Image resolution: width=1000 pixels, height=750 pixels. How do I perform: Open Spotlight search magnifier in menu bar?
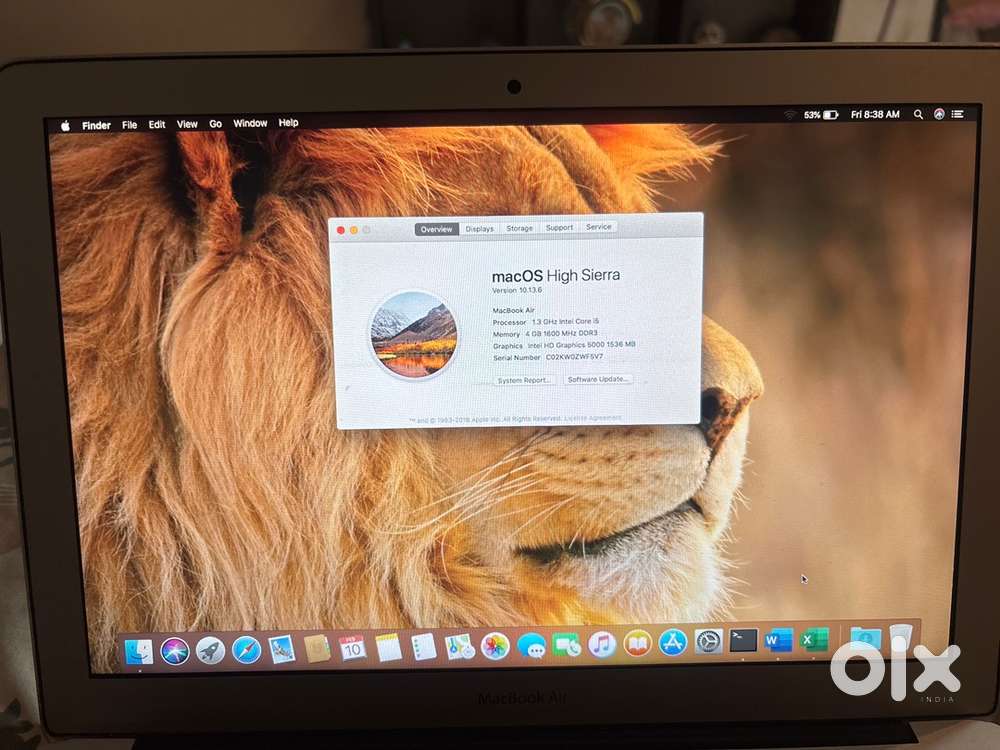(x=918, y=114)
